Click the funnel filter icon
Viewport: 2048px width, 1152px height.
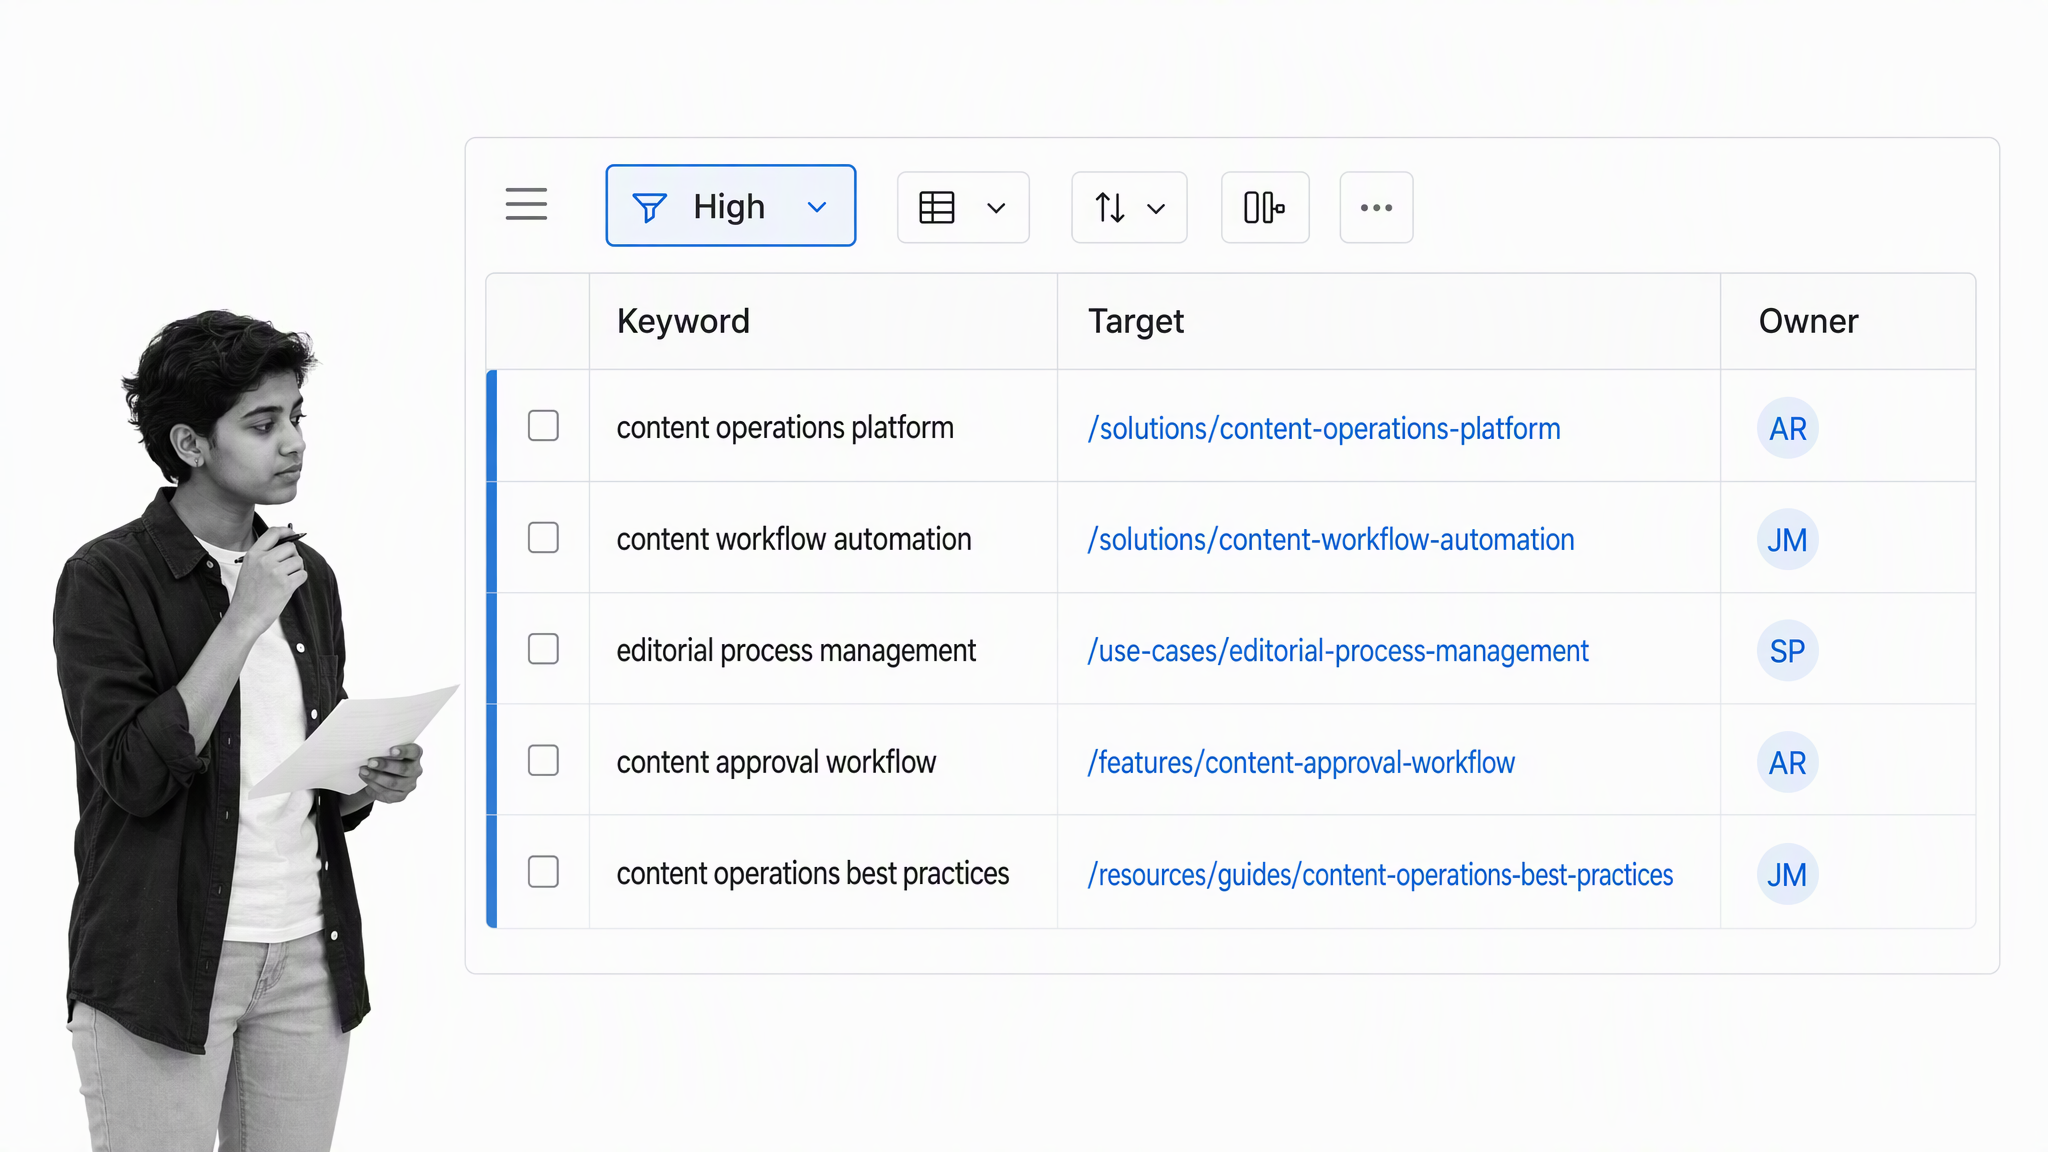[x=649, y=207]
